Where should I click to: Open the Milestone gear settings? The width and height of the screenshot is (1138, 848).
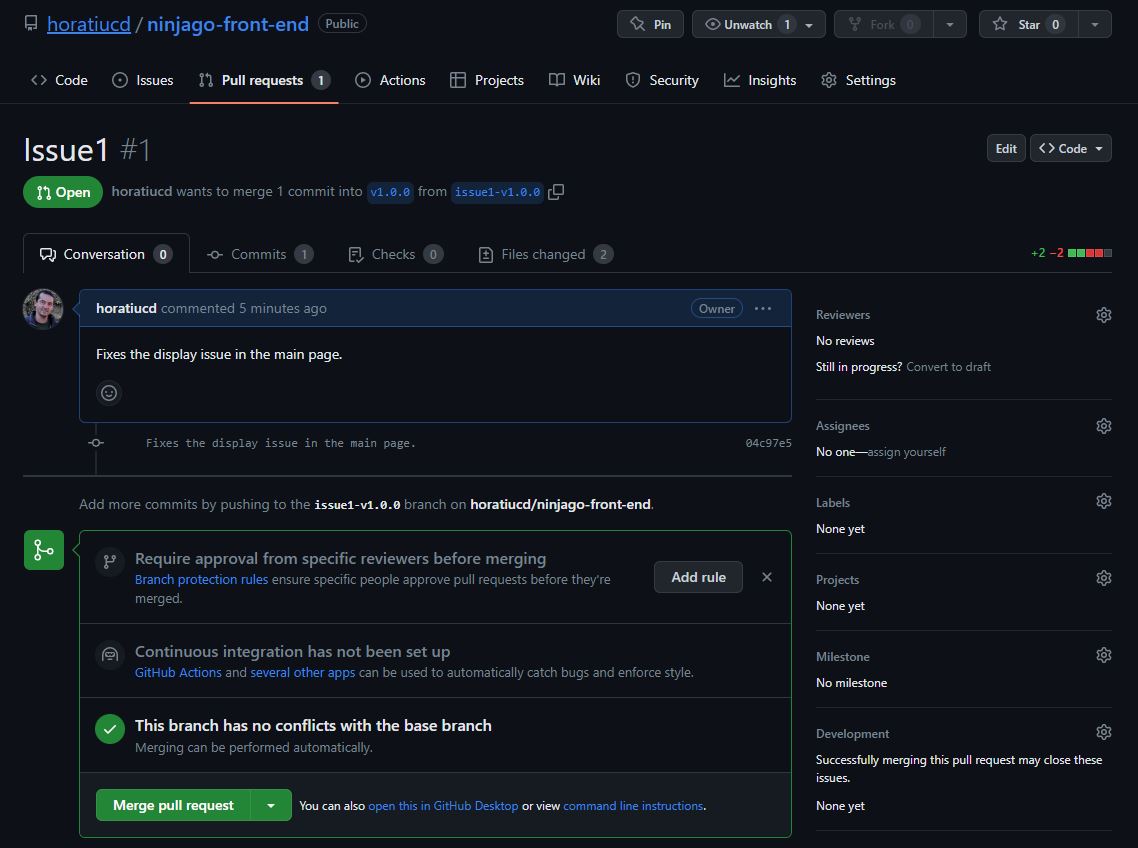(1103, 656)
